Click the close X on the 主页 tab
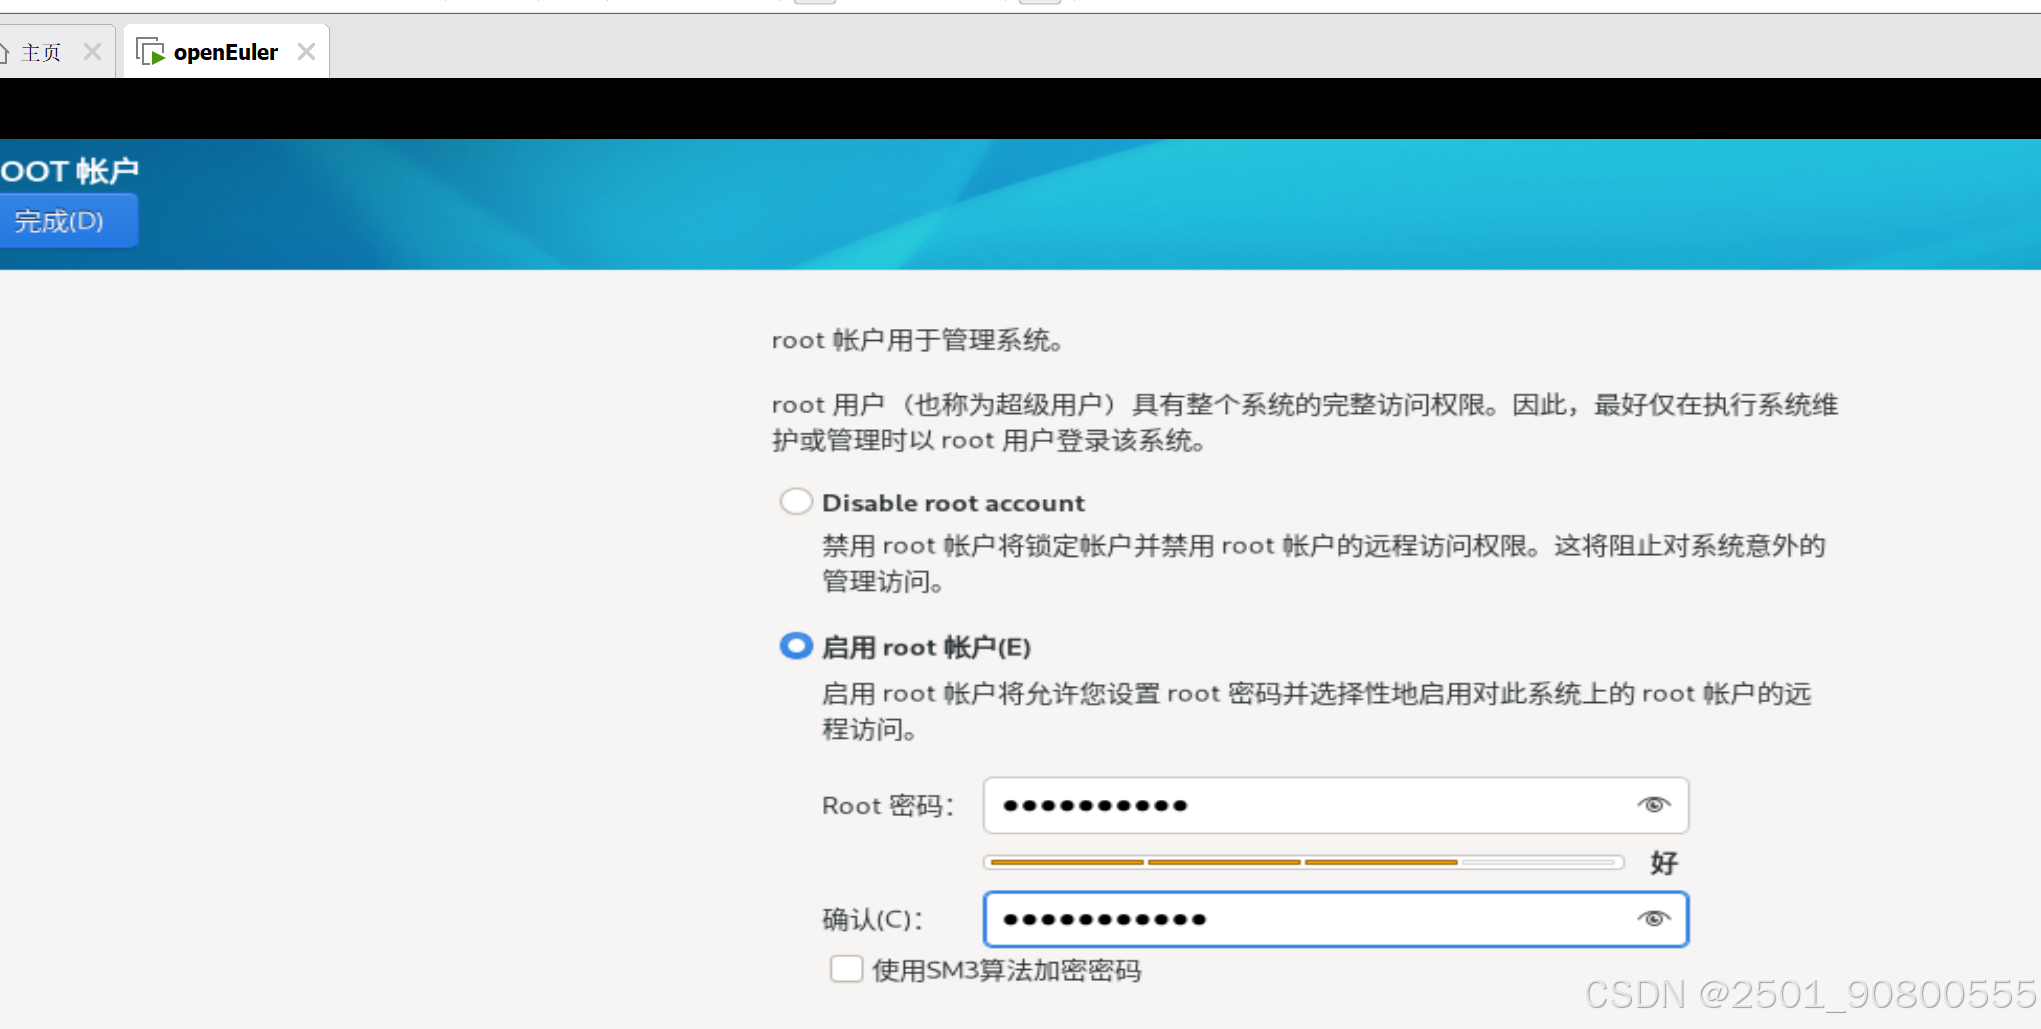This screenshot has height=1029, width=2041. tap(92, 50)
